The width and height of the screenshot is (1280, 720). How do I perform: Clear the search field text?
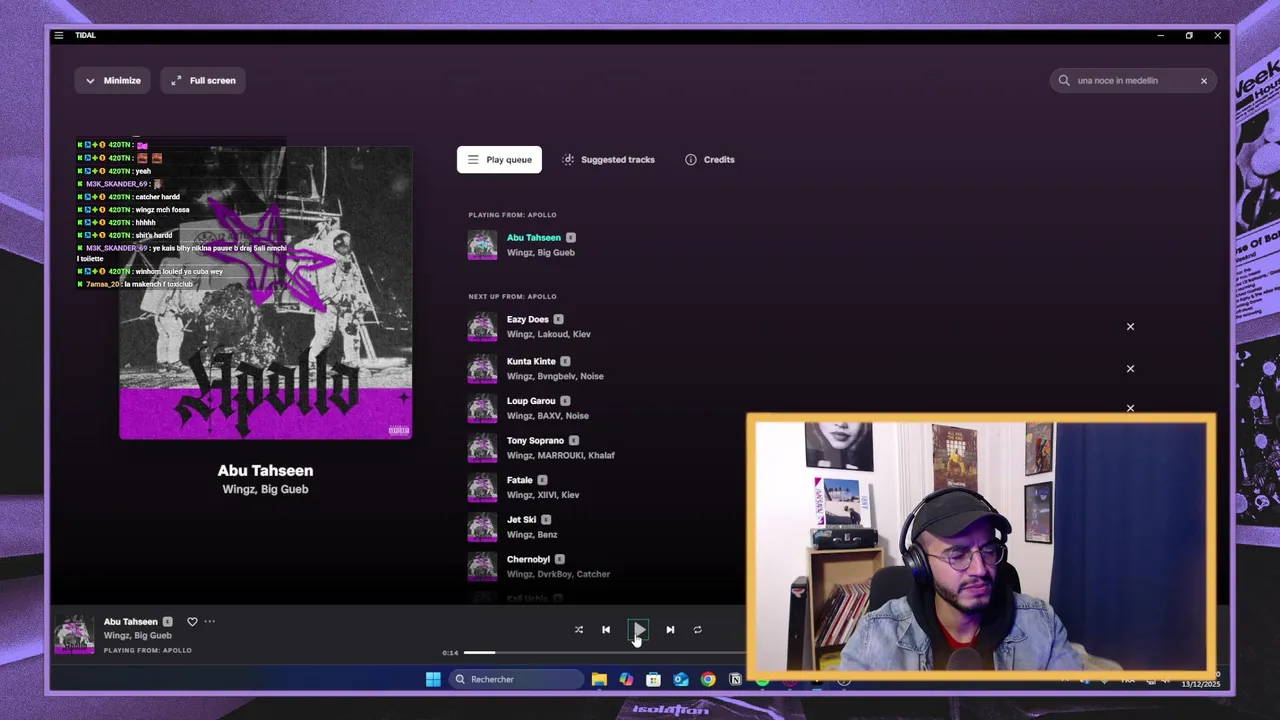point(1204,81)
